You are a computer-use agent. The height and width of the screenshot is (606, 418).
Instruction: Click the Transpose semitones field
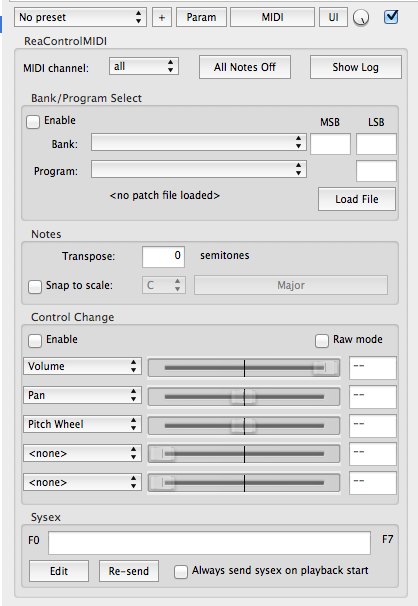[x=163, y=257]
